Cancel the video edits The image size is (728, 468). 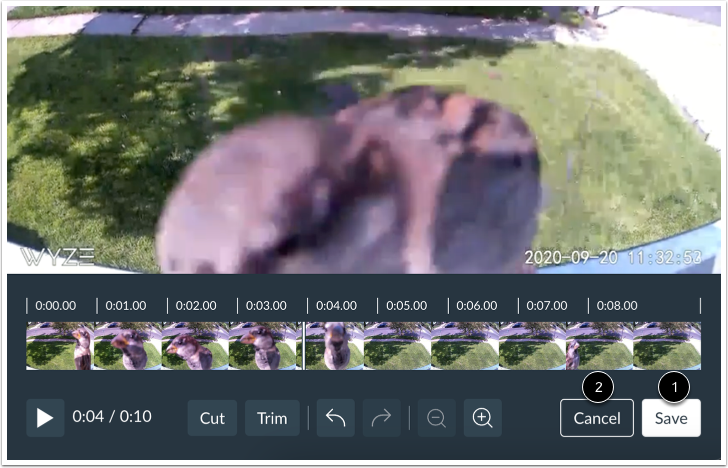597,418
